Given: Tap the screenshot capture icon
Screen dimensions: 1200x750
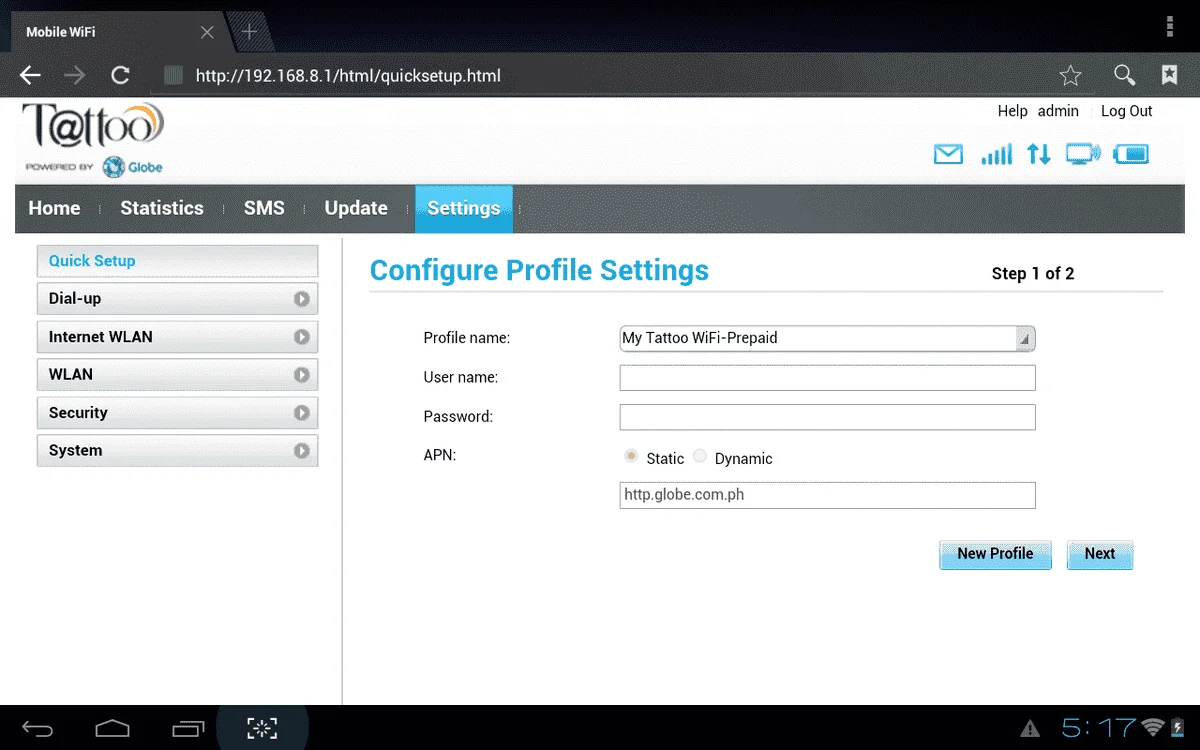Looking at the screenshot, I should 262,728.
